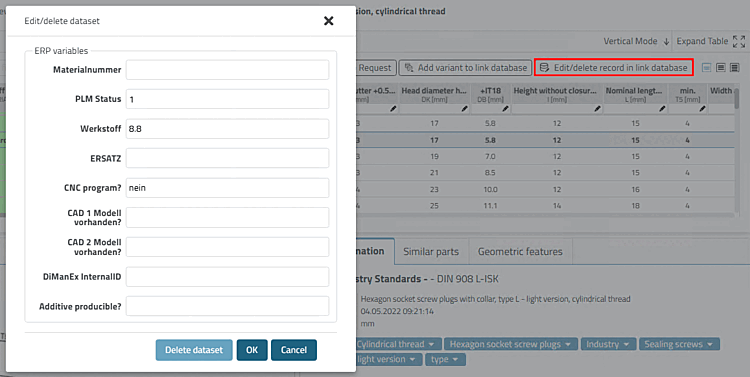Image resolution: width=750 pixels, height=377 pixels.
Task: Click the CNC program field with nein
Action: point(227,188)
